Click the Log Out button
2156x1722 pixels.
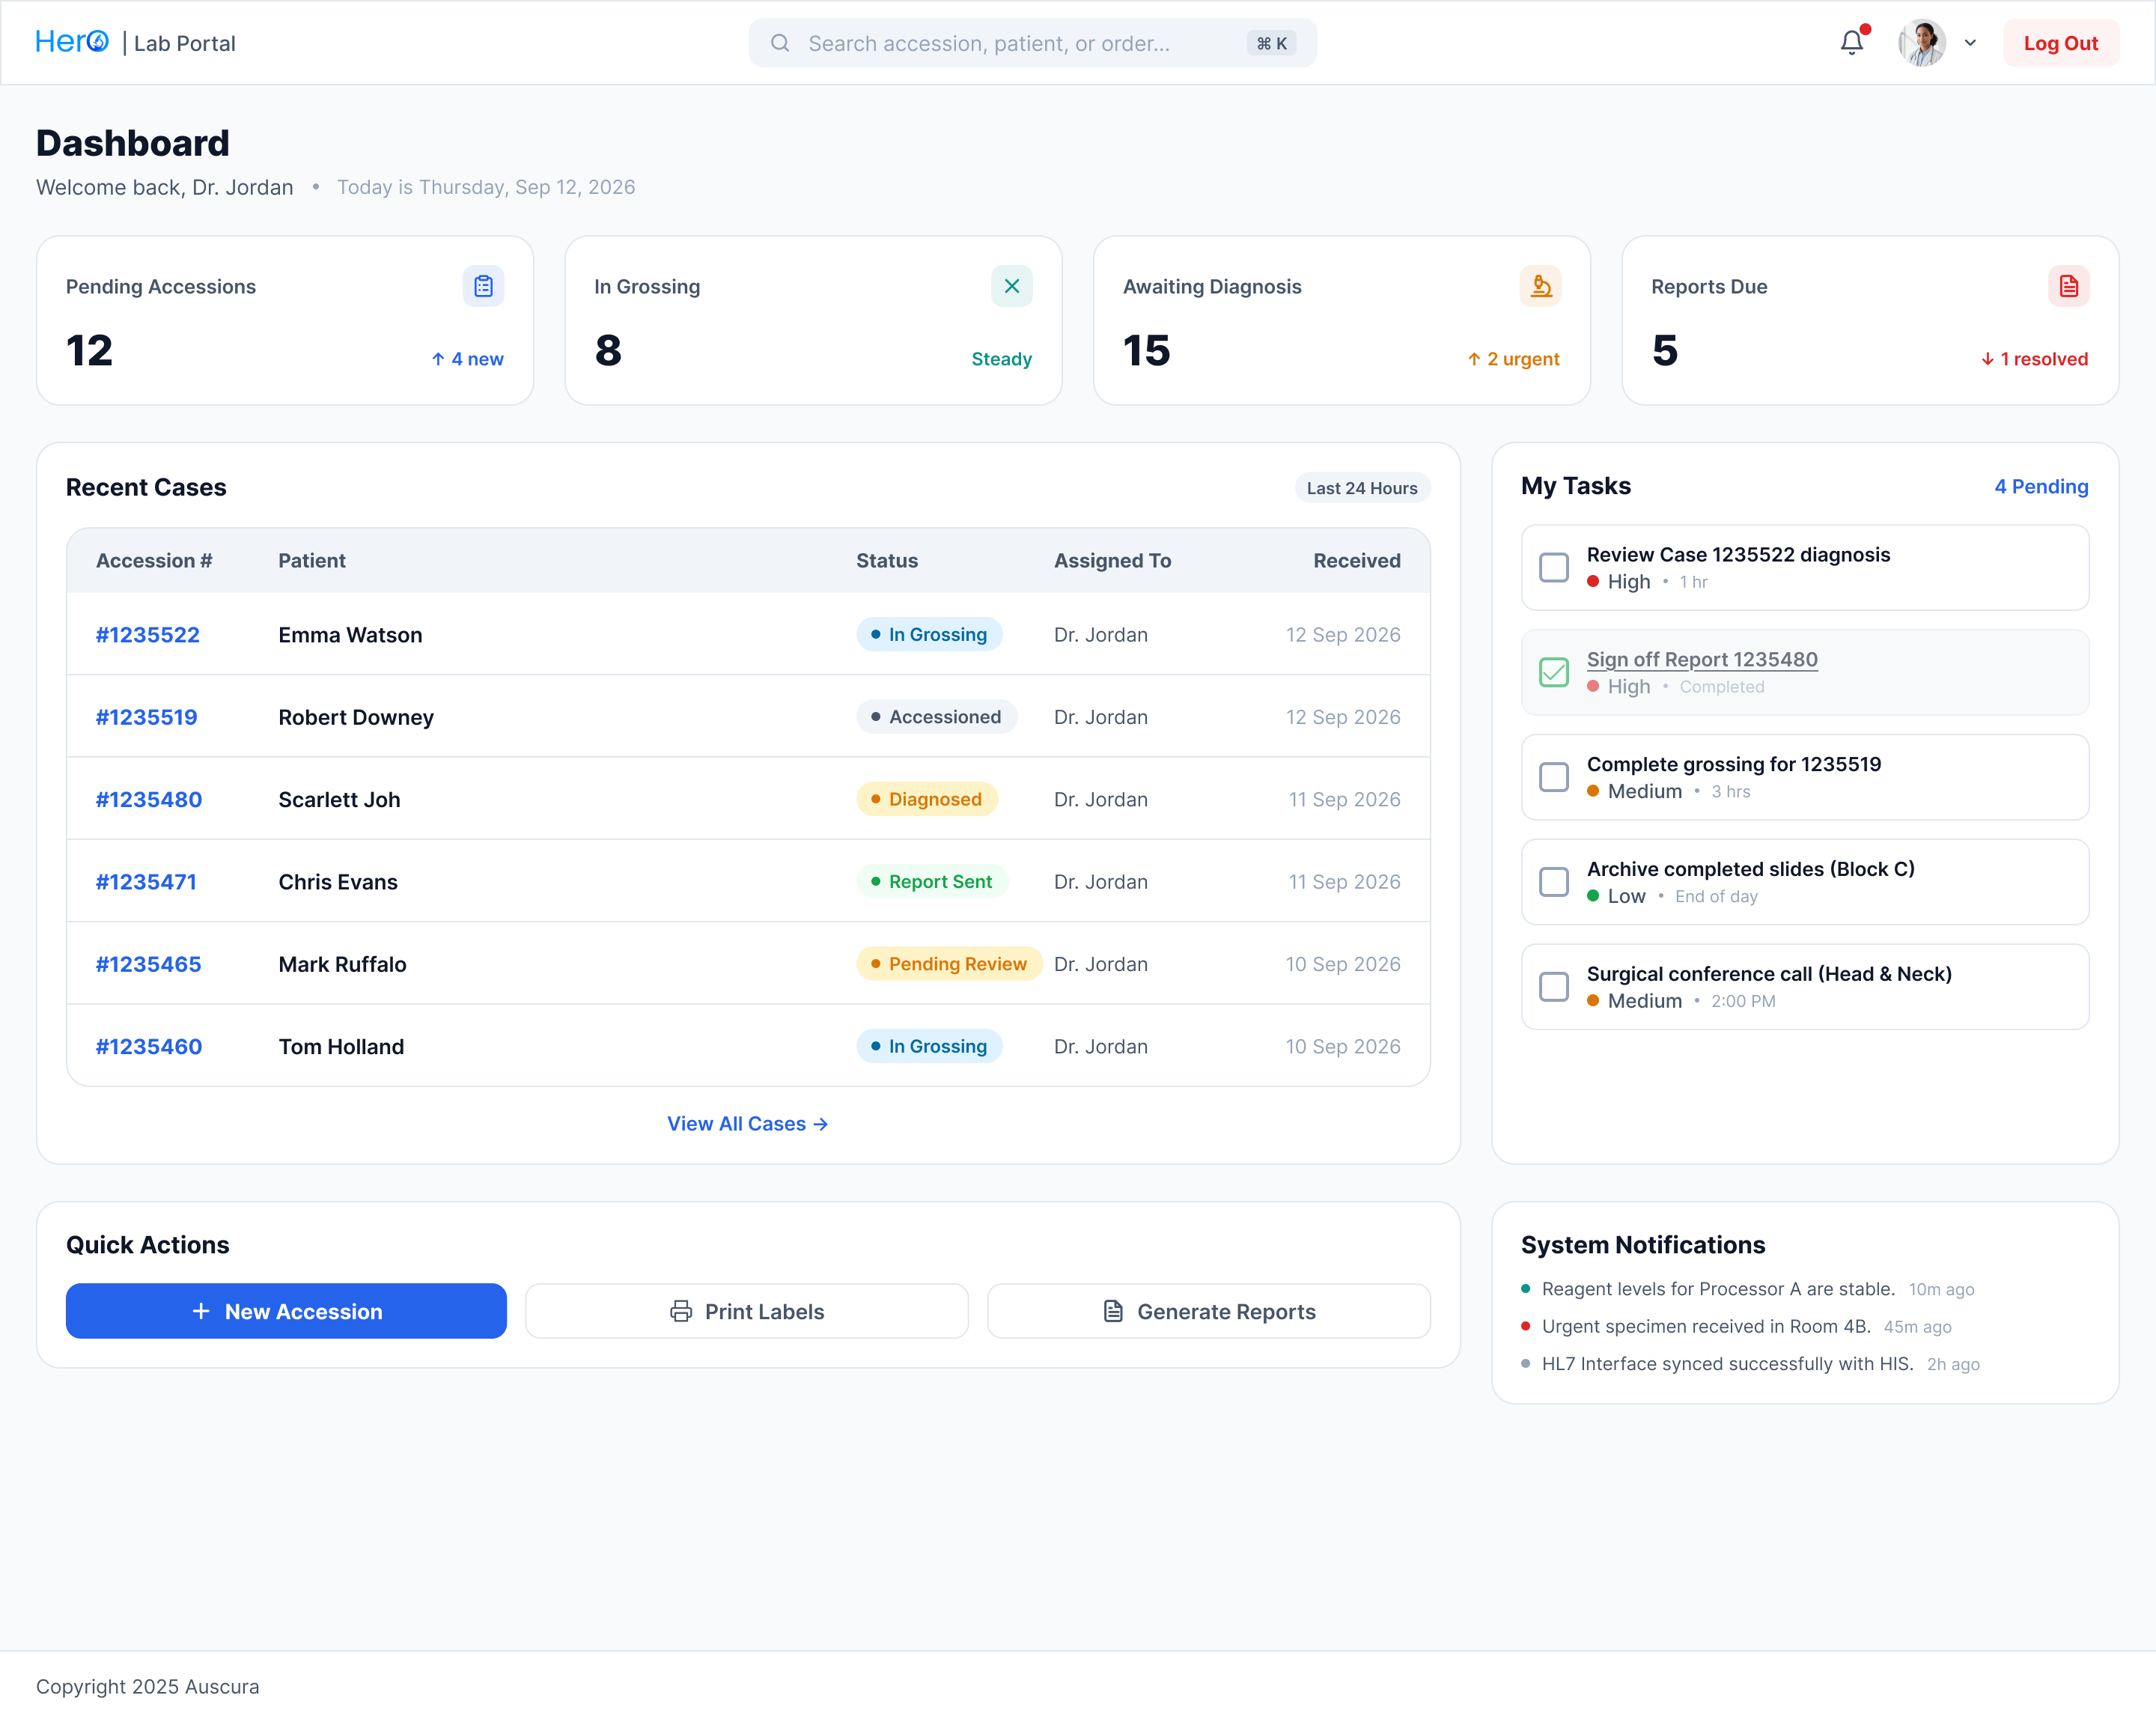(2060, 43)
